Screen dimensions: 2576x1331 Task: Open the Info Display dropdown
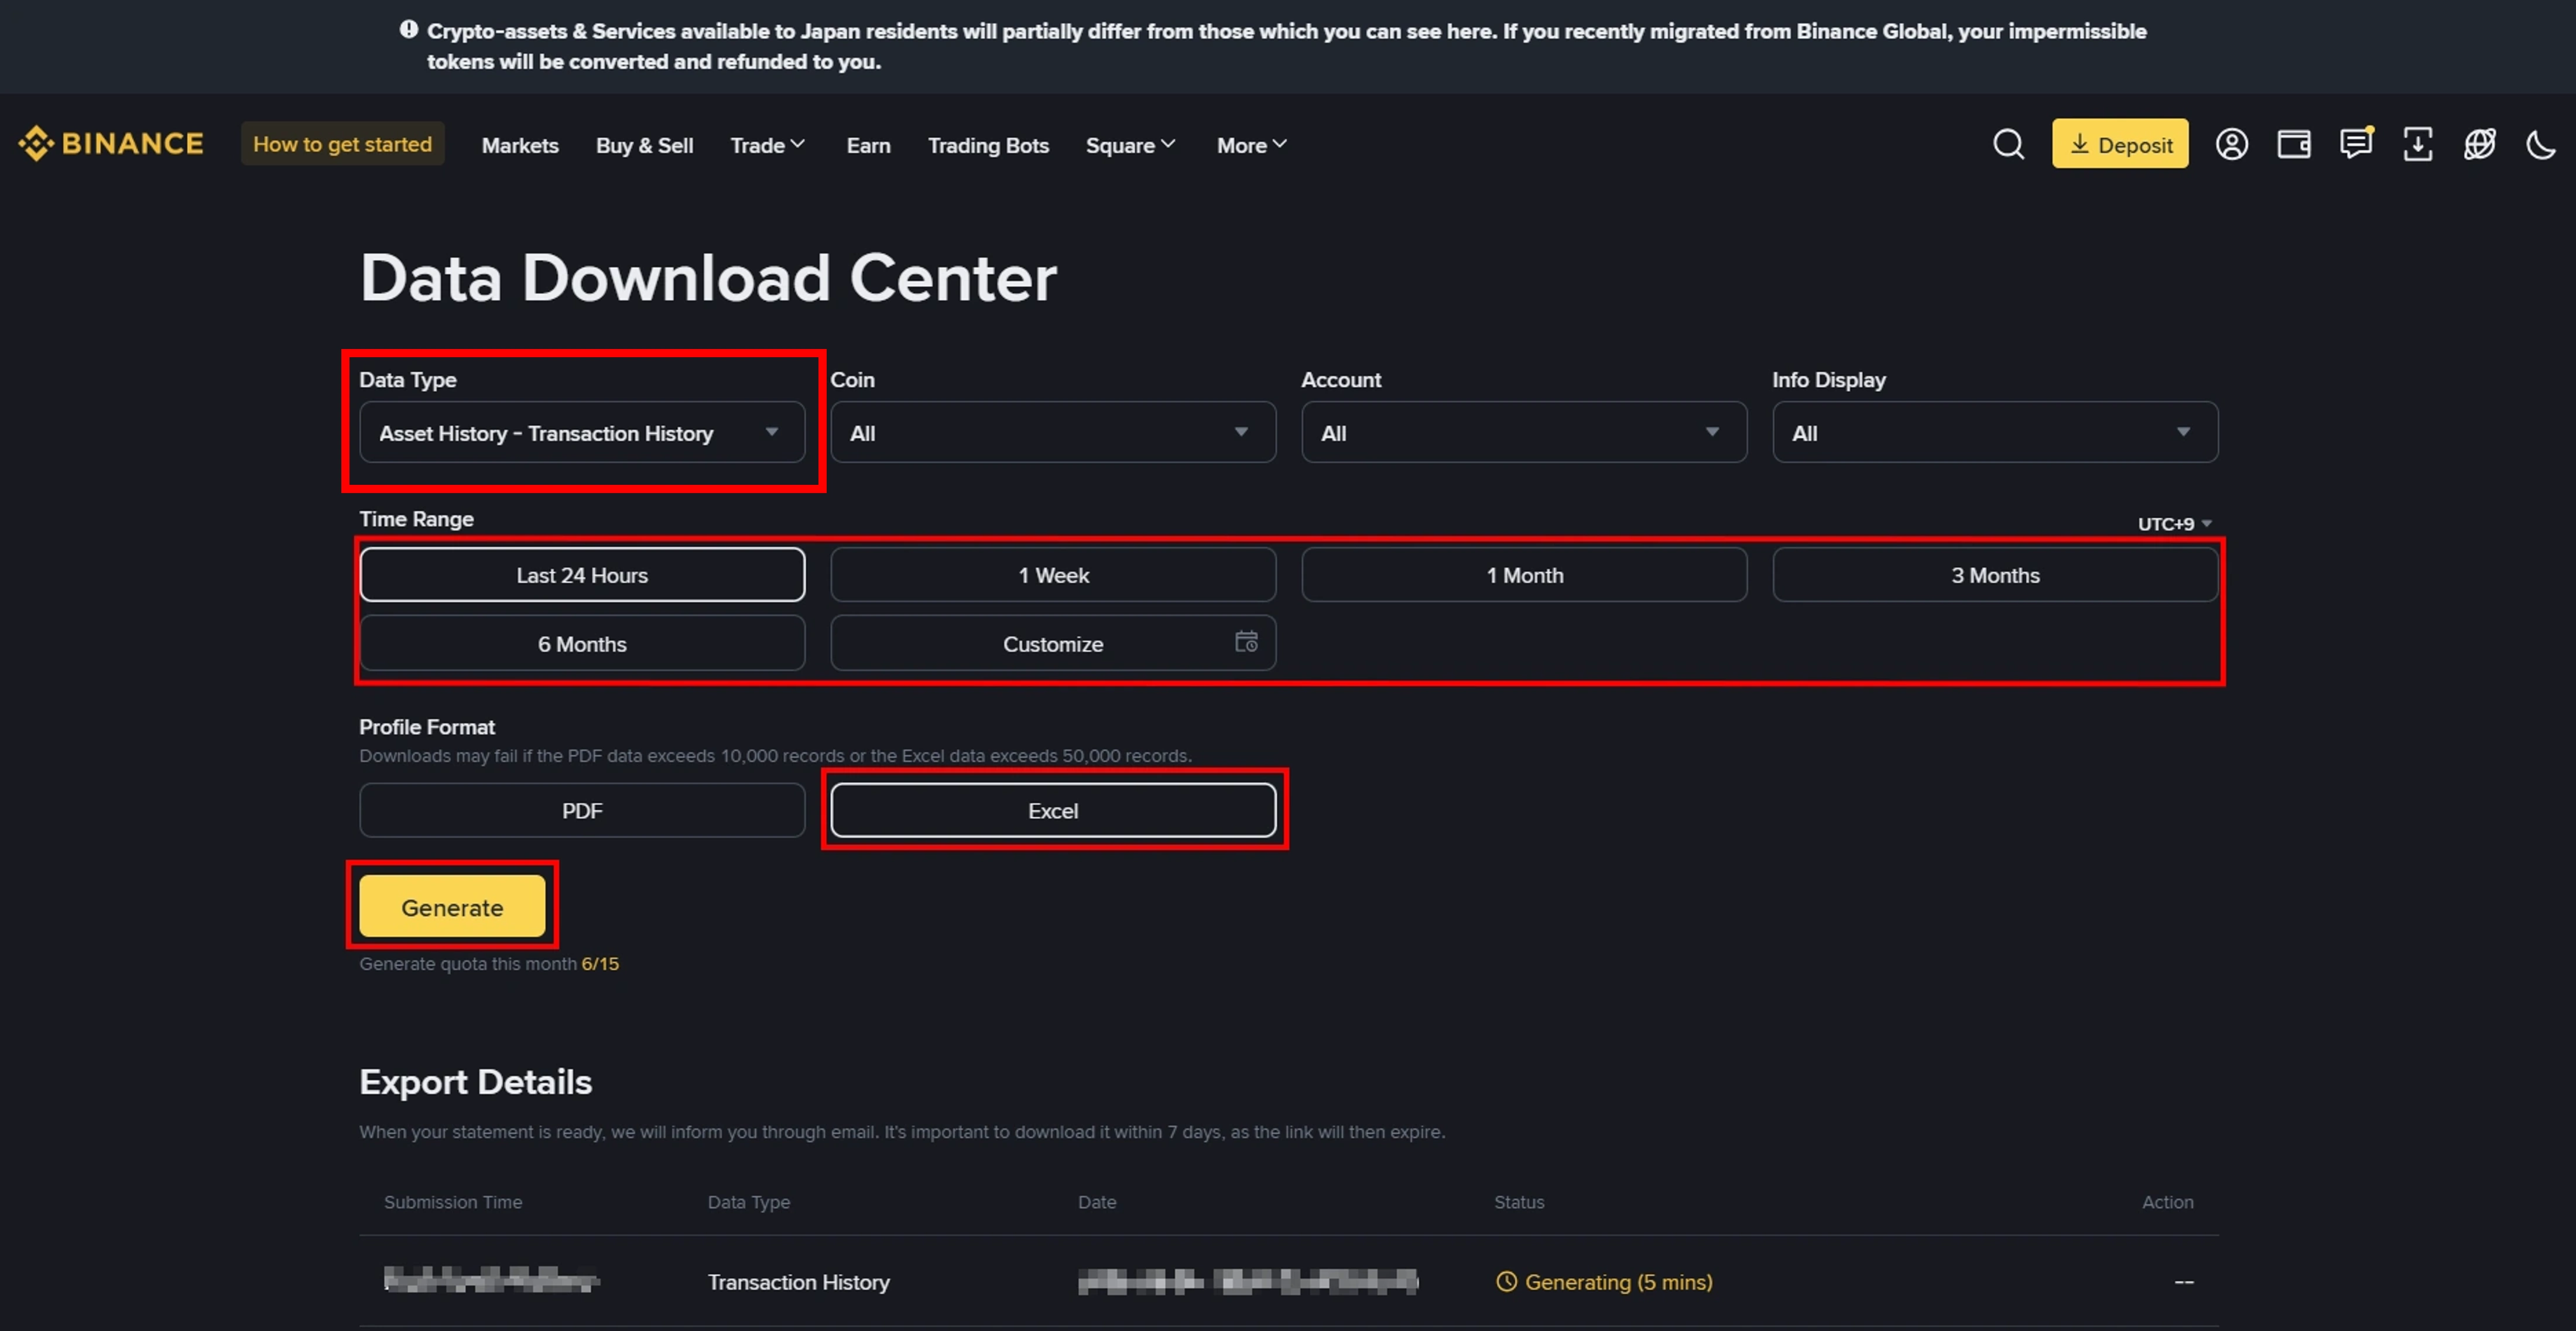pyautogui.click(x=1995, y=432)
